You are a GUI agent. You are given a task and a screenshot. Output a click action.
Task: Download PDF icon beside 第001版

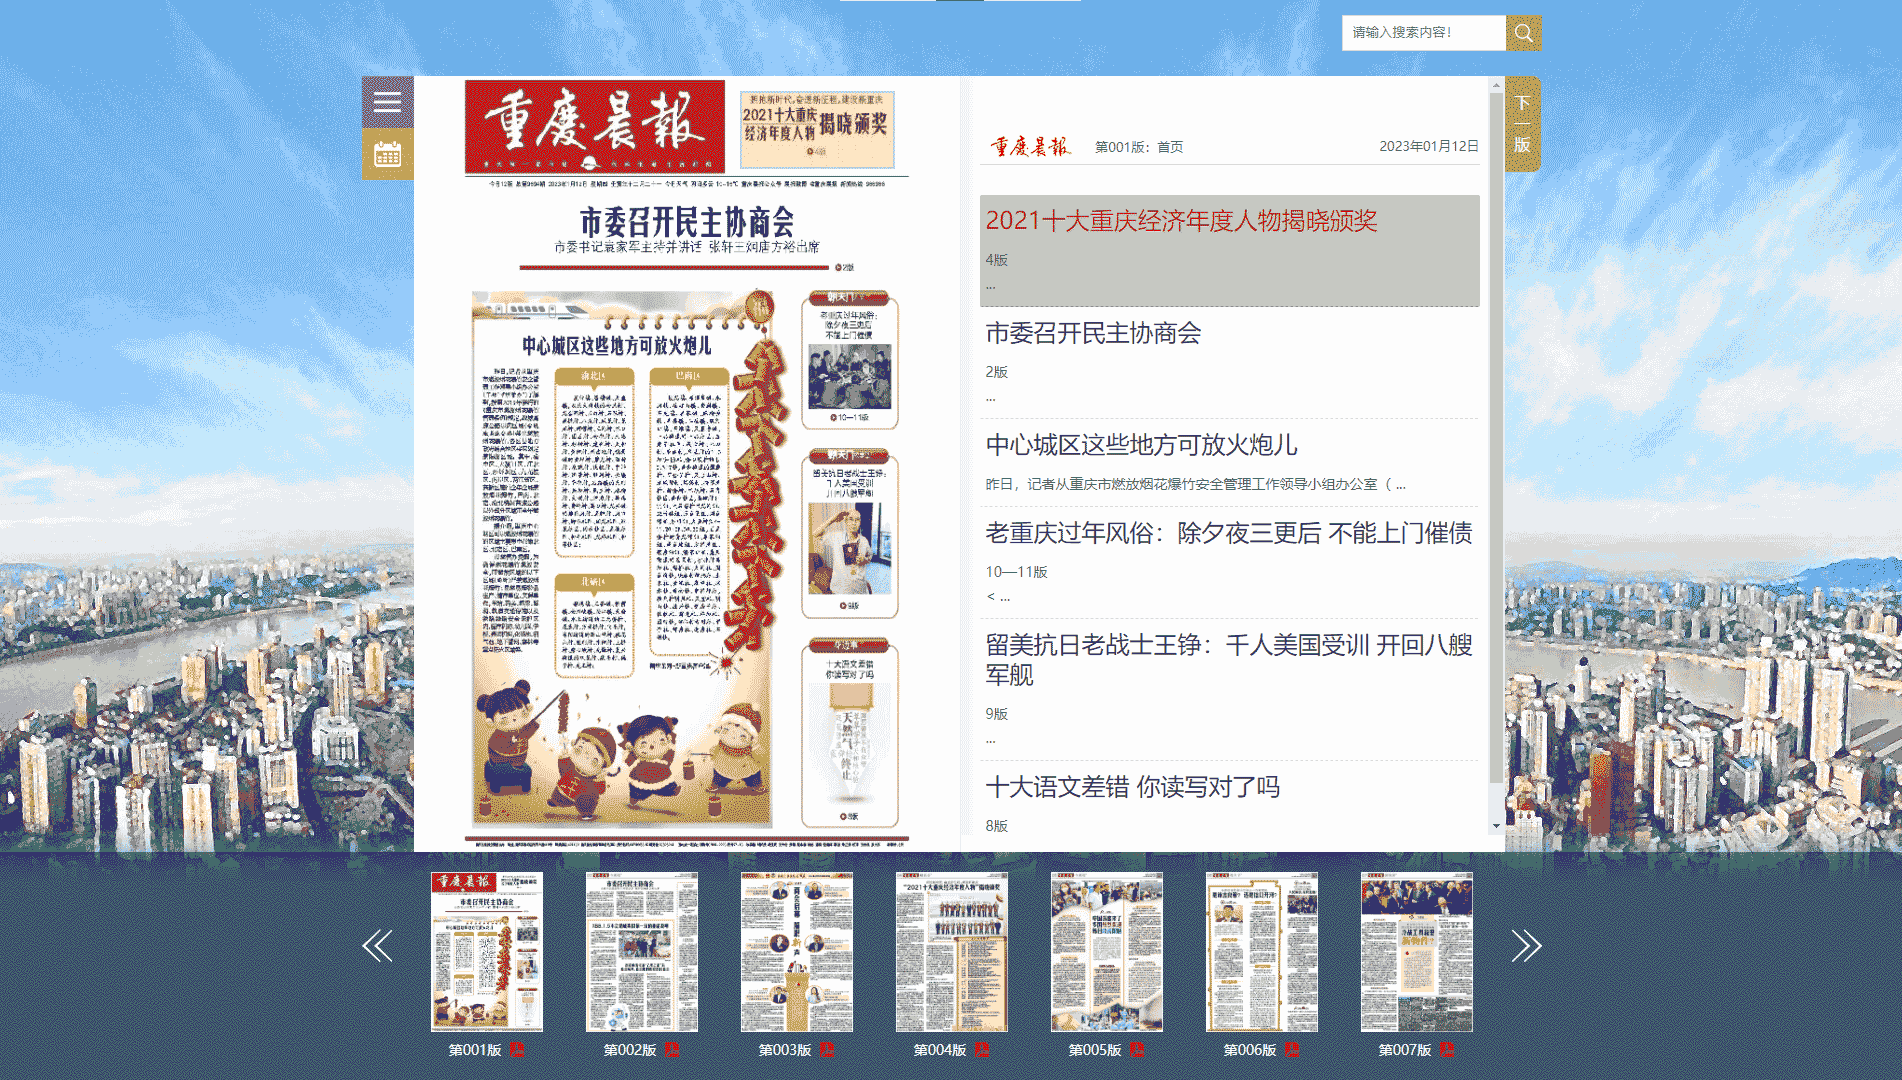click(x=517, y=1050)
